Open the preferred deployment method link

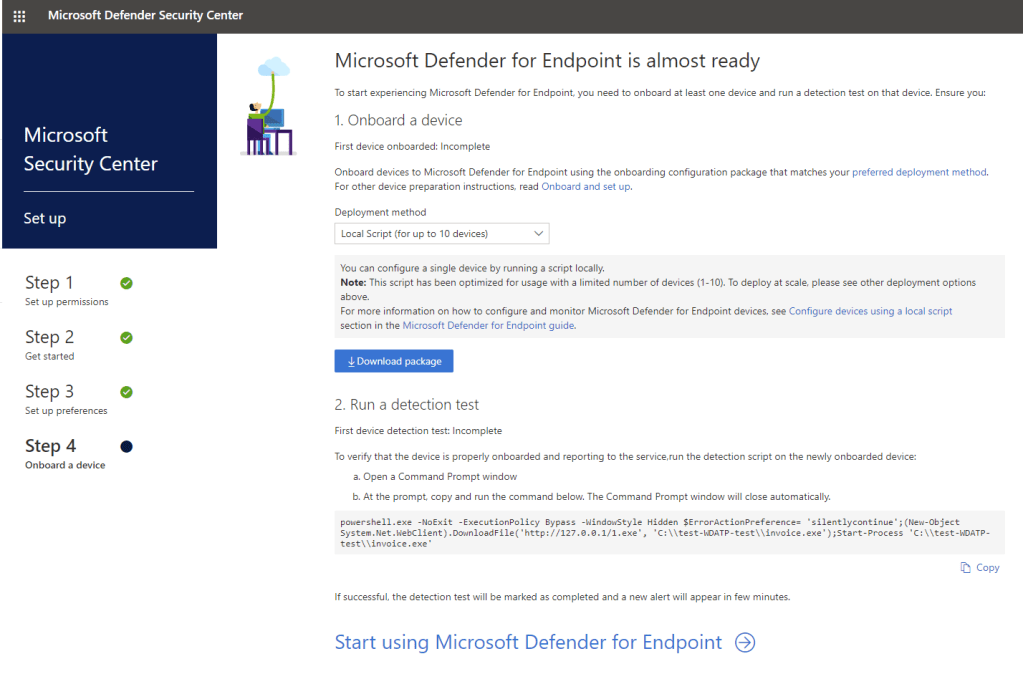(x=918, y=172)
